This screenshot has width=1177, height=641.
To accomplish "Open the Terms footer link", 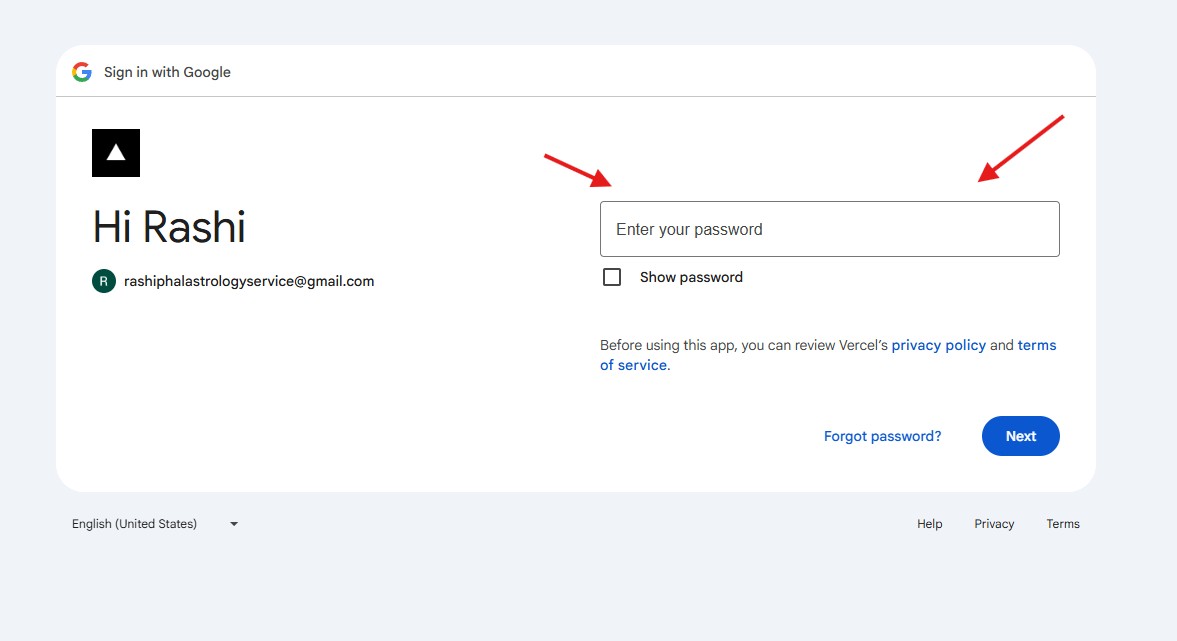I will click(x=1063, y=524).
